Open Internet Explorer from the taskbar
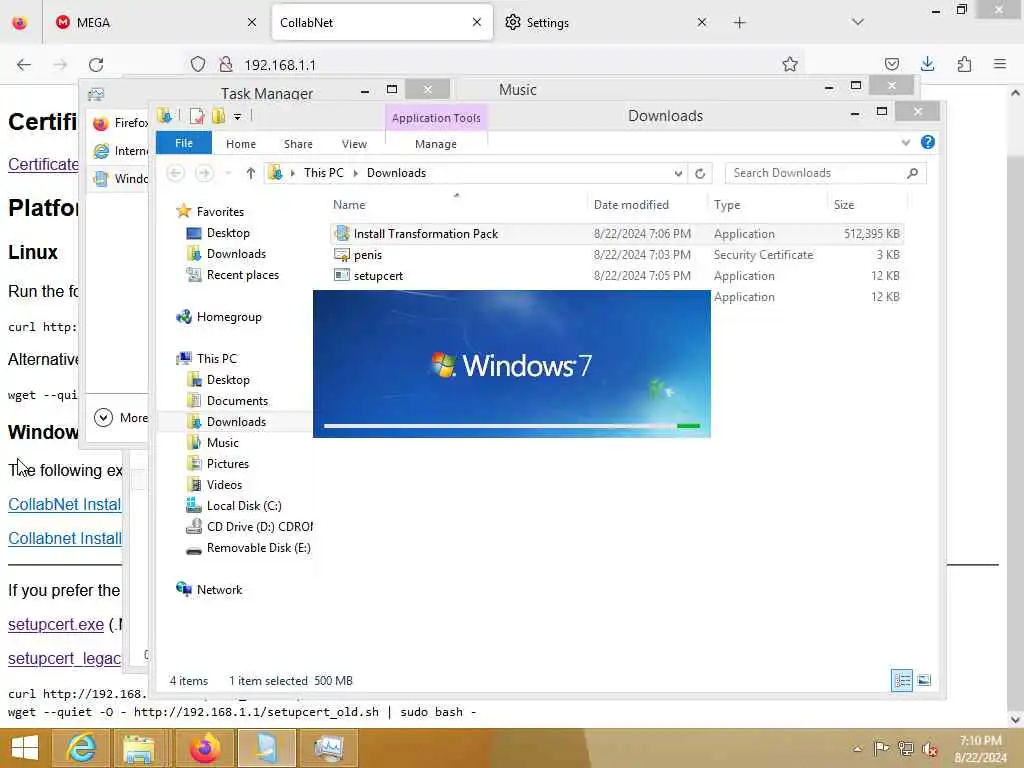1024x768 pixels. (x=81, y=748)
